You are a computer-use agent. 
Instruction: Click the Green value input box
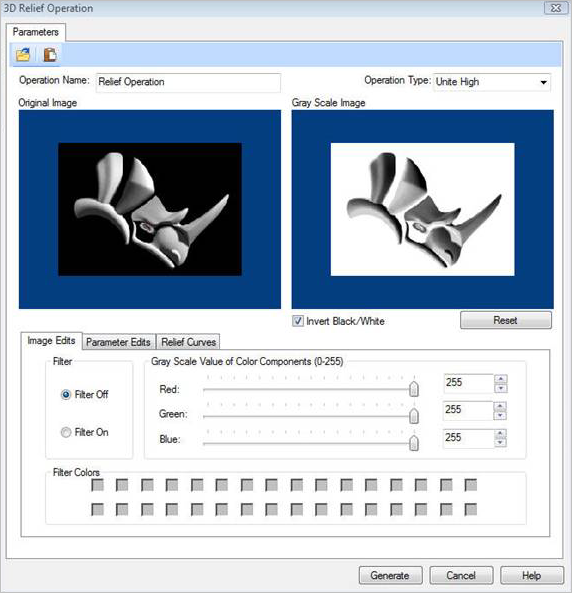468,410
